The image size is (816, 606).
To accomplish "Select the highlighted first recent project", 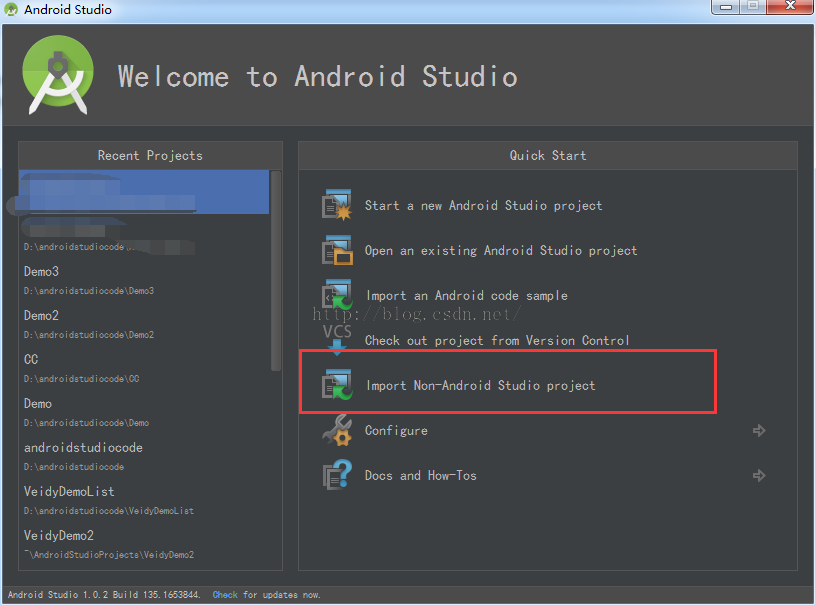I will click(x=144, y=192).
